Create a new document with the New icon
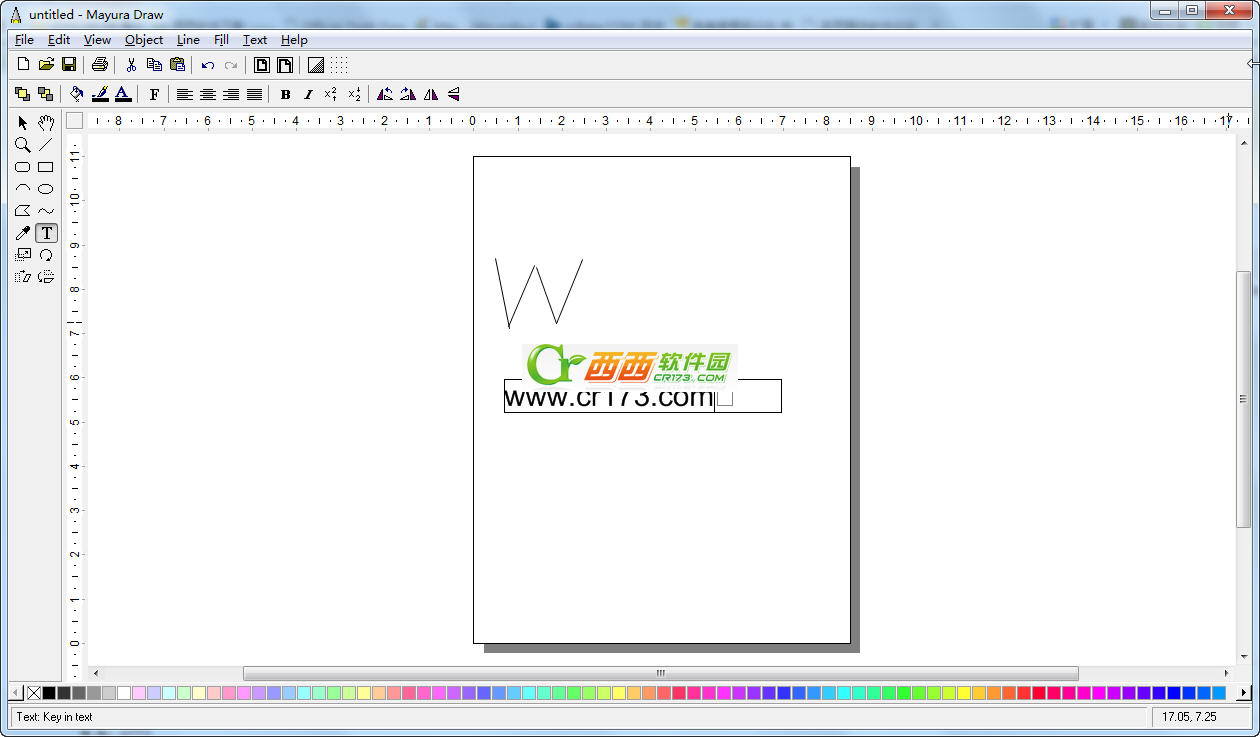The image size is (1260, 737). [23, 65]
